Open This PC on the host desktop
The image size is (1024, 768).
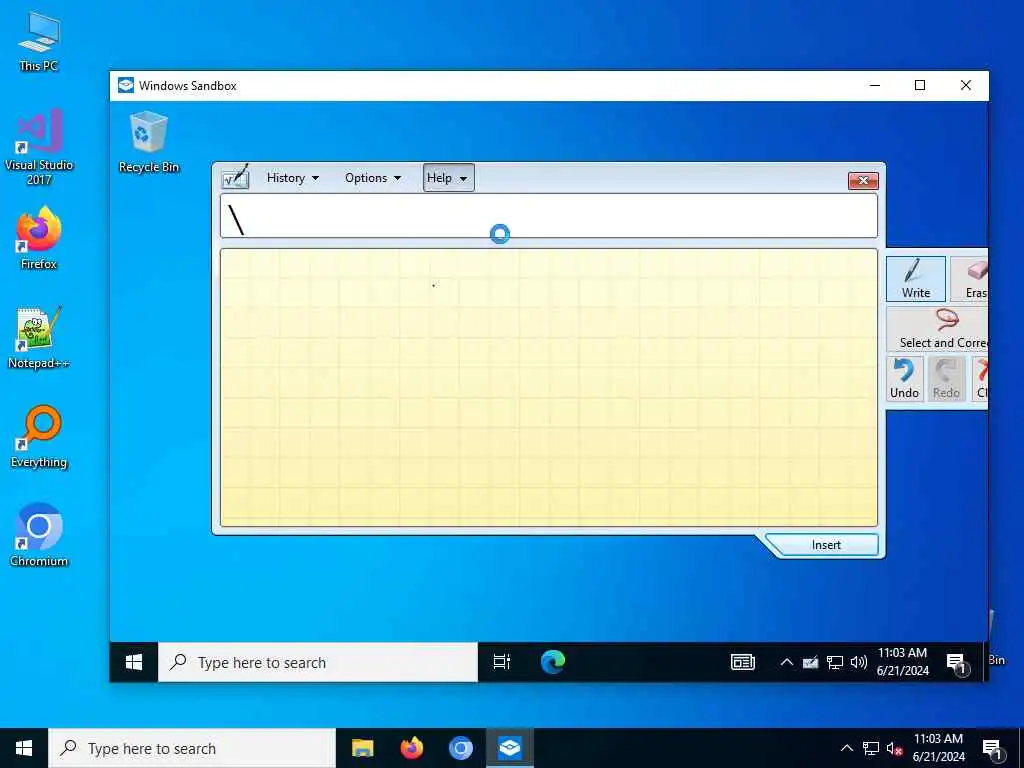39,42
